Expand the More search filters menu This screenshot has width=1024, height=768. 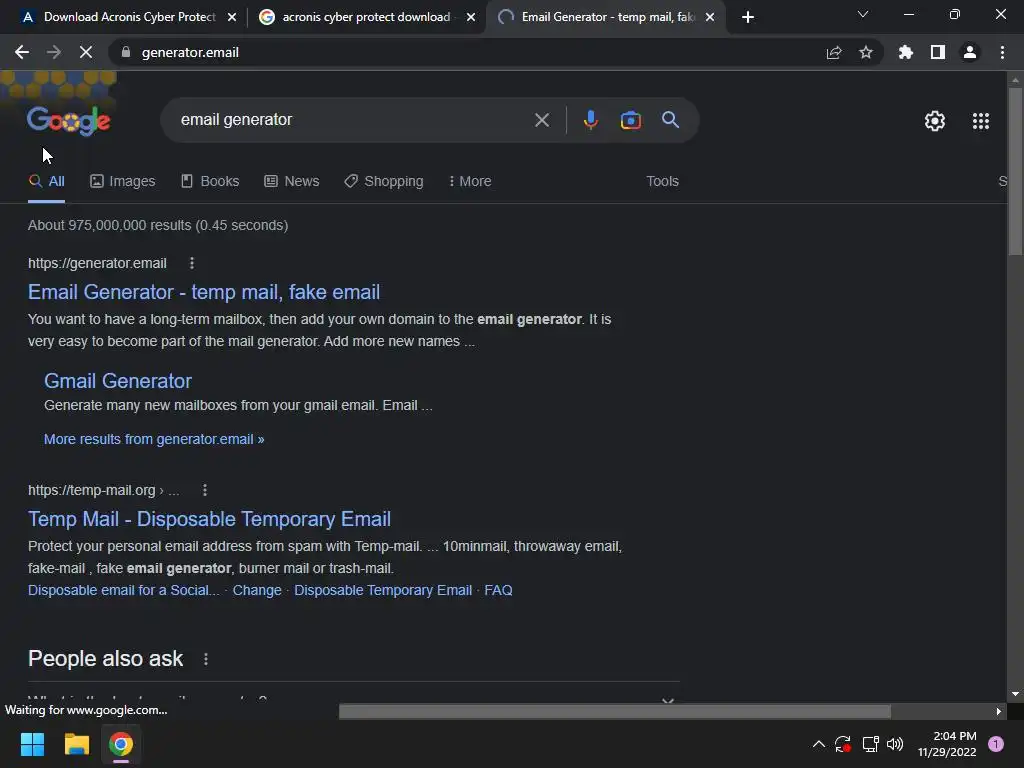(470, 182)
